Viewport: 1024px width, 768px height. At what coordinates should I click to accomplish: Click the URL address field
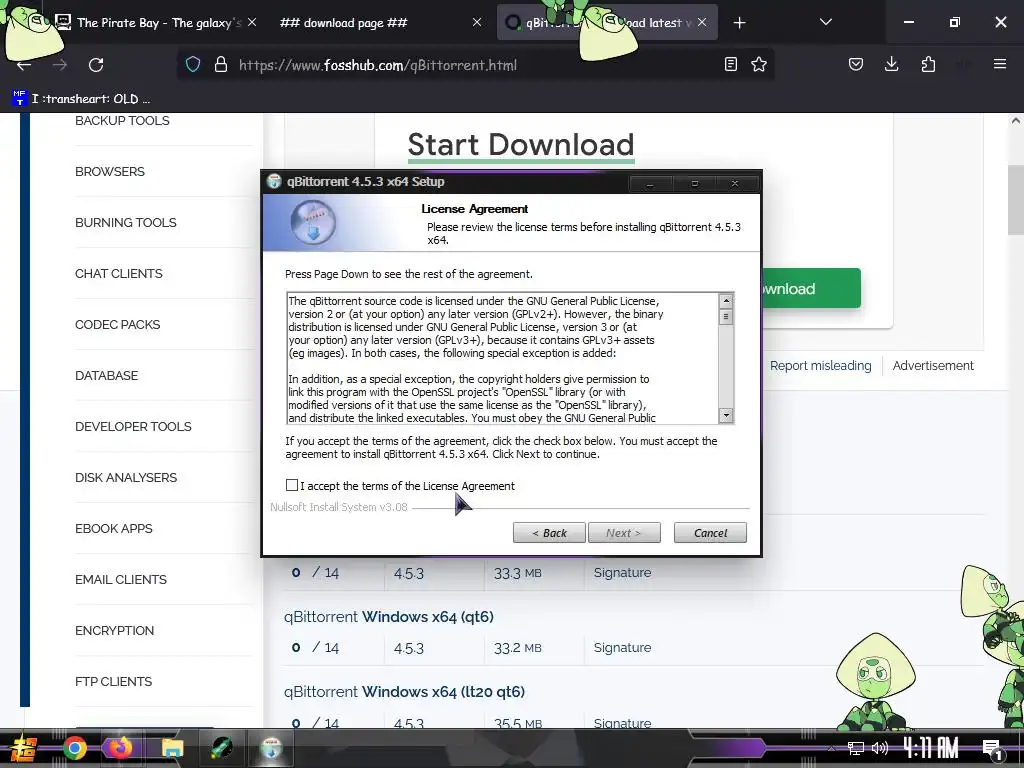point(477,65)
